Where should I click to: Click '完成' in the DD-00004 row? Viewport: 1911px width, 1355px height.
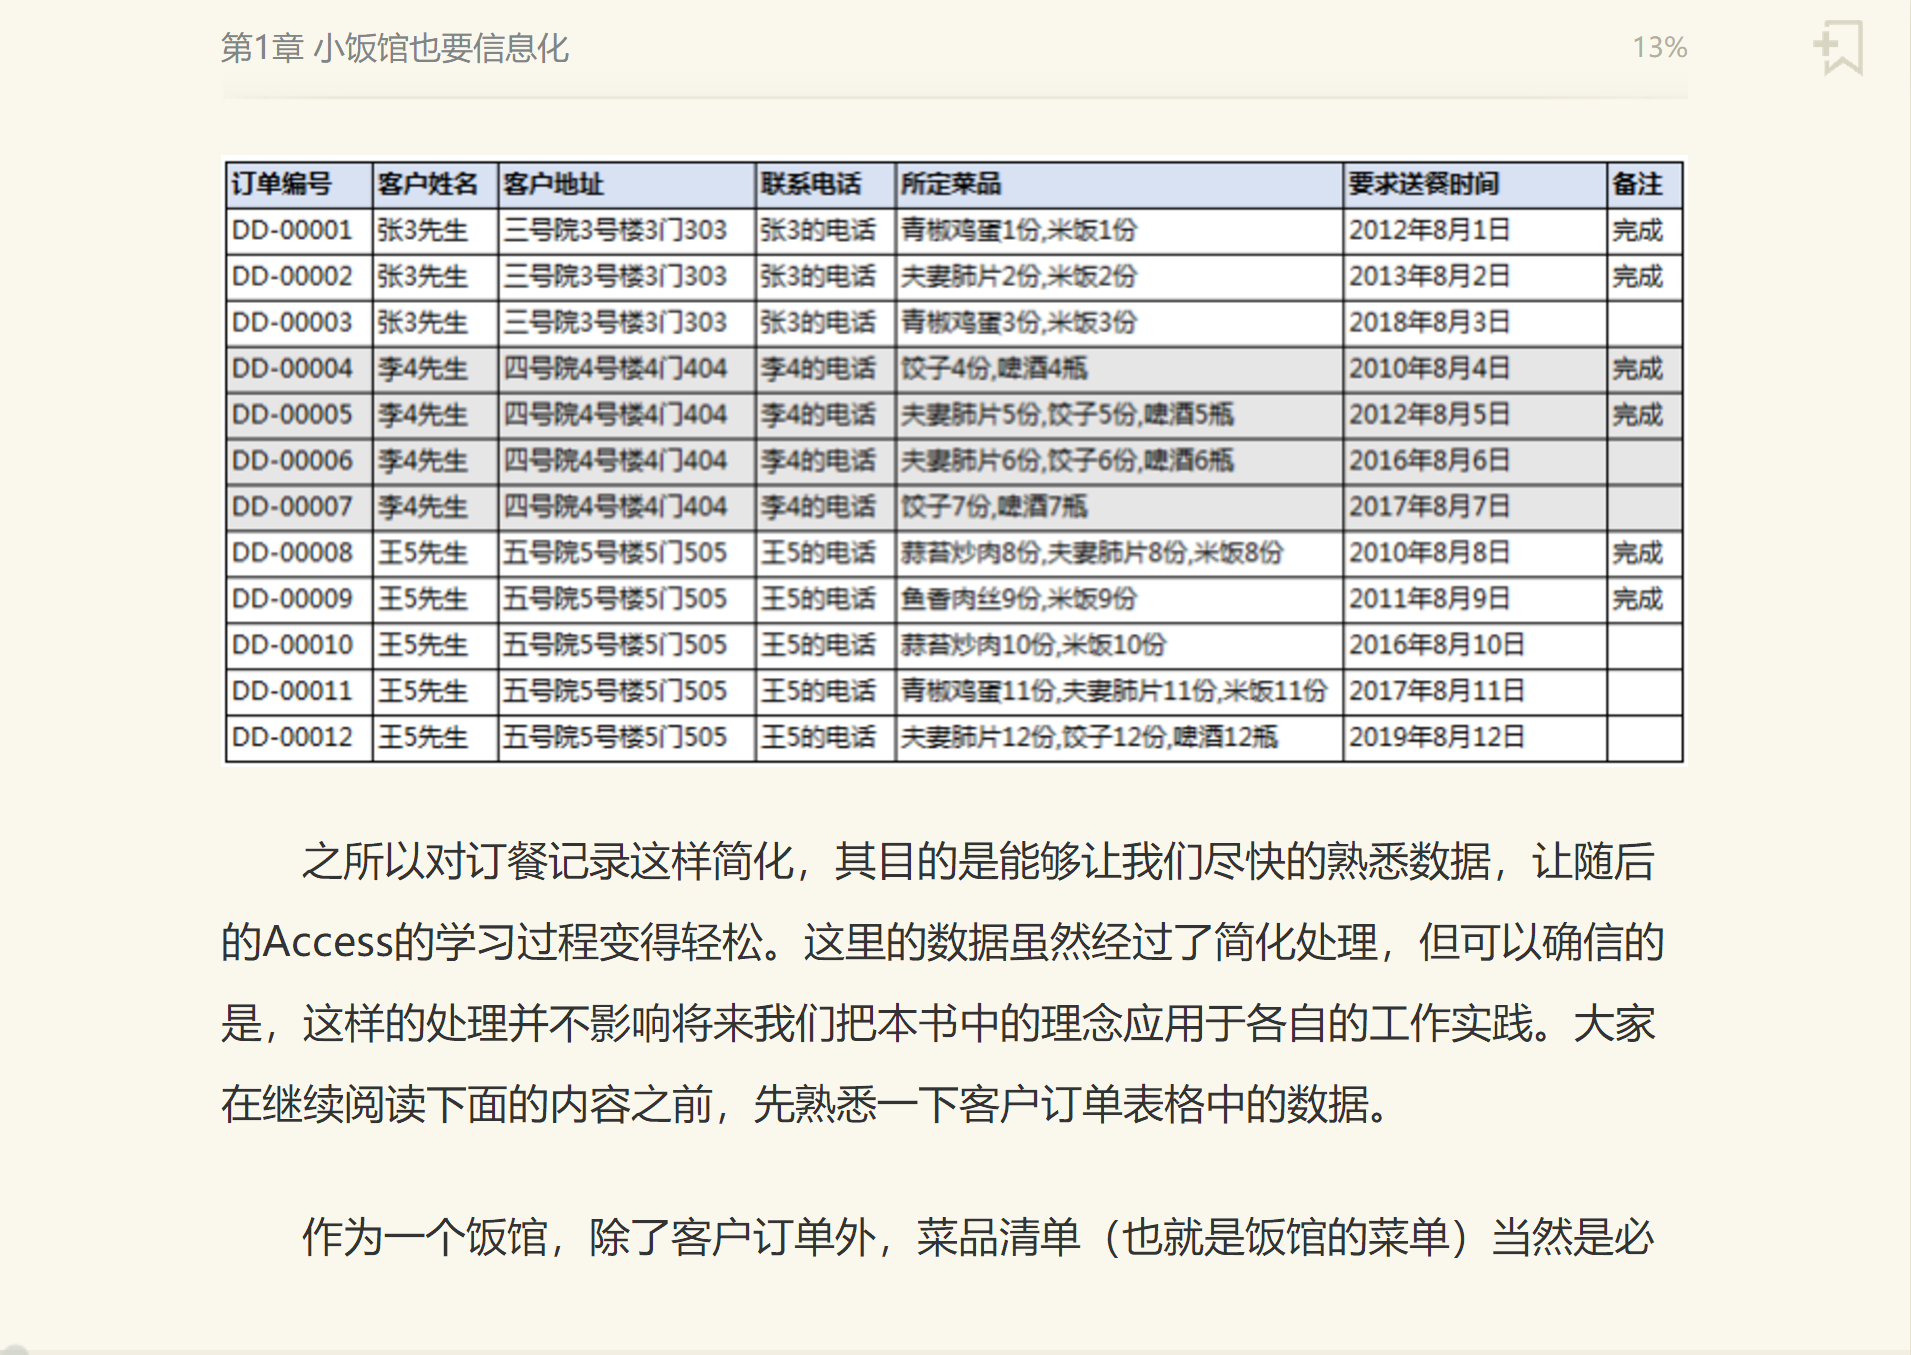tap(1637, 368)
